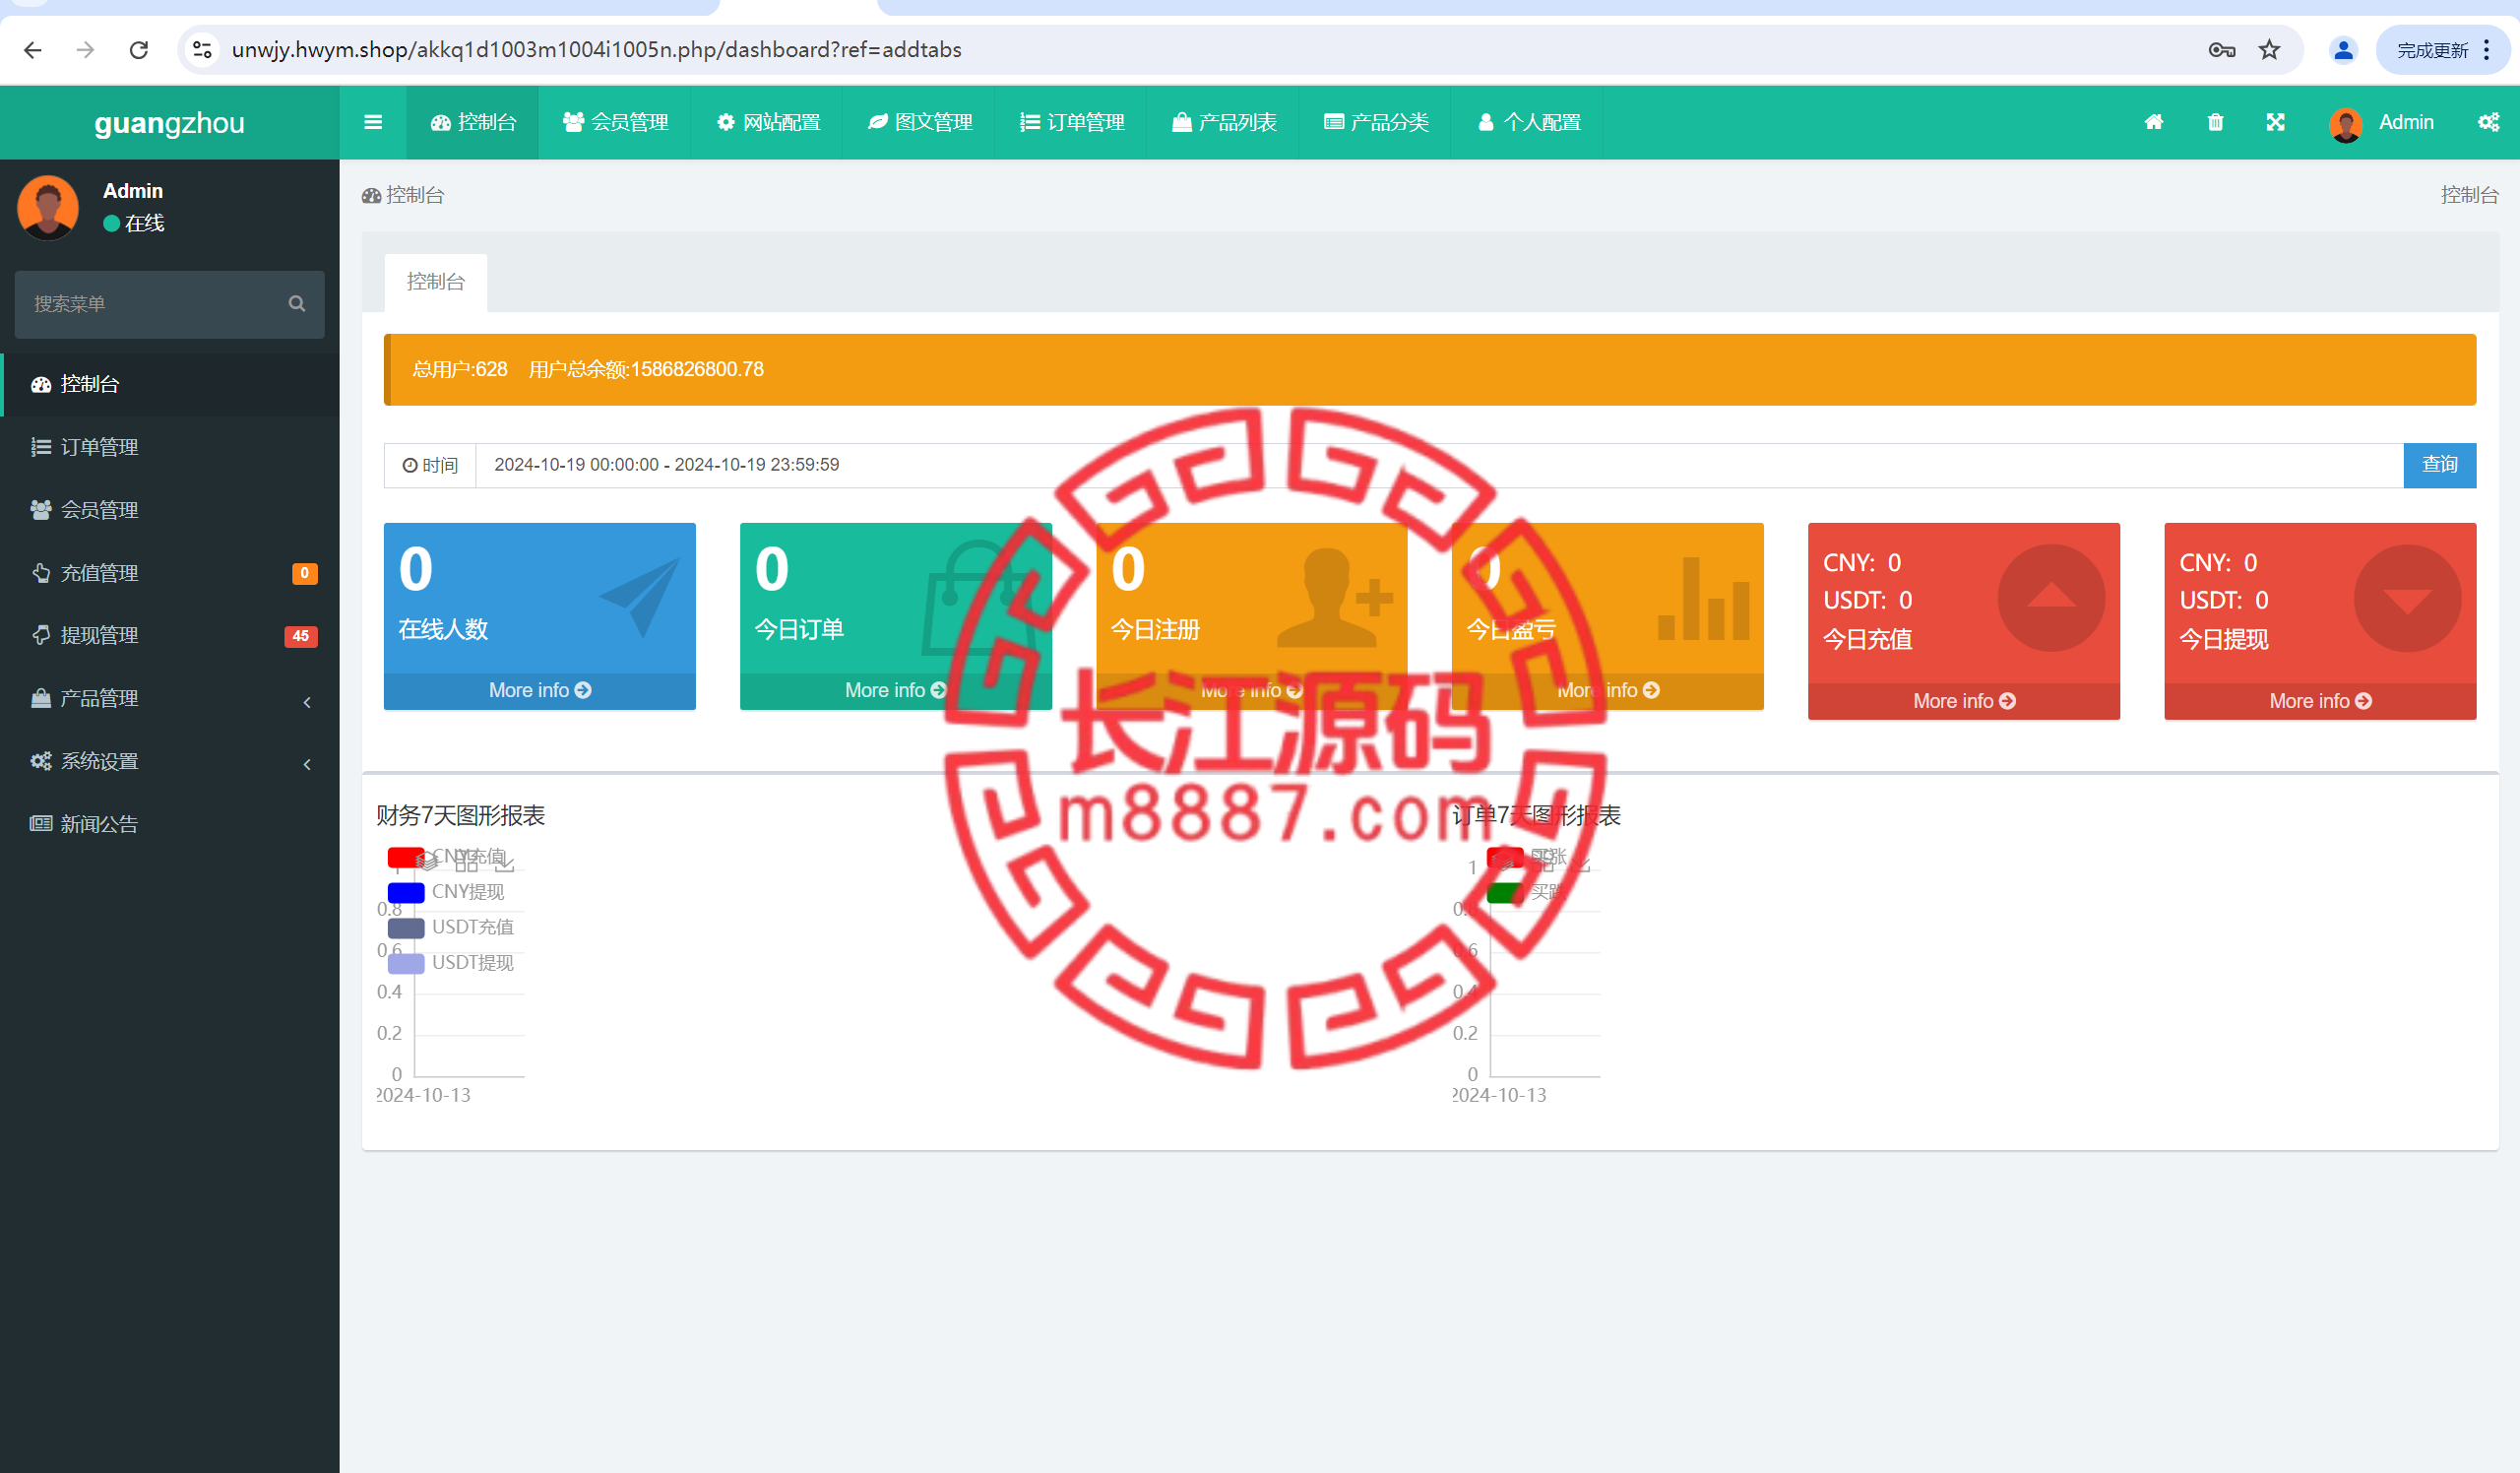
Task: Go to home via the house icon
Action: (2154, 122)
